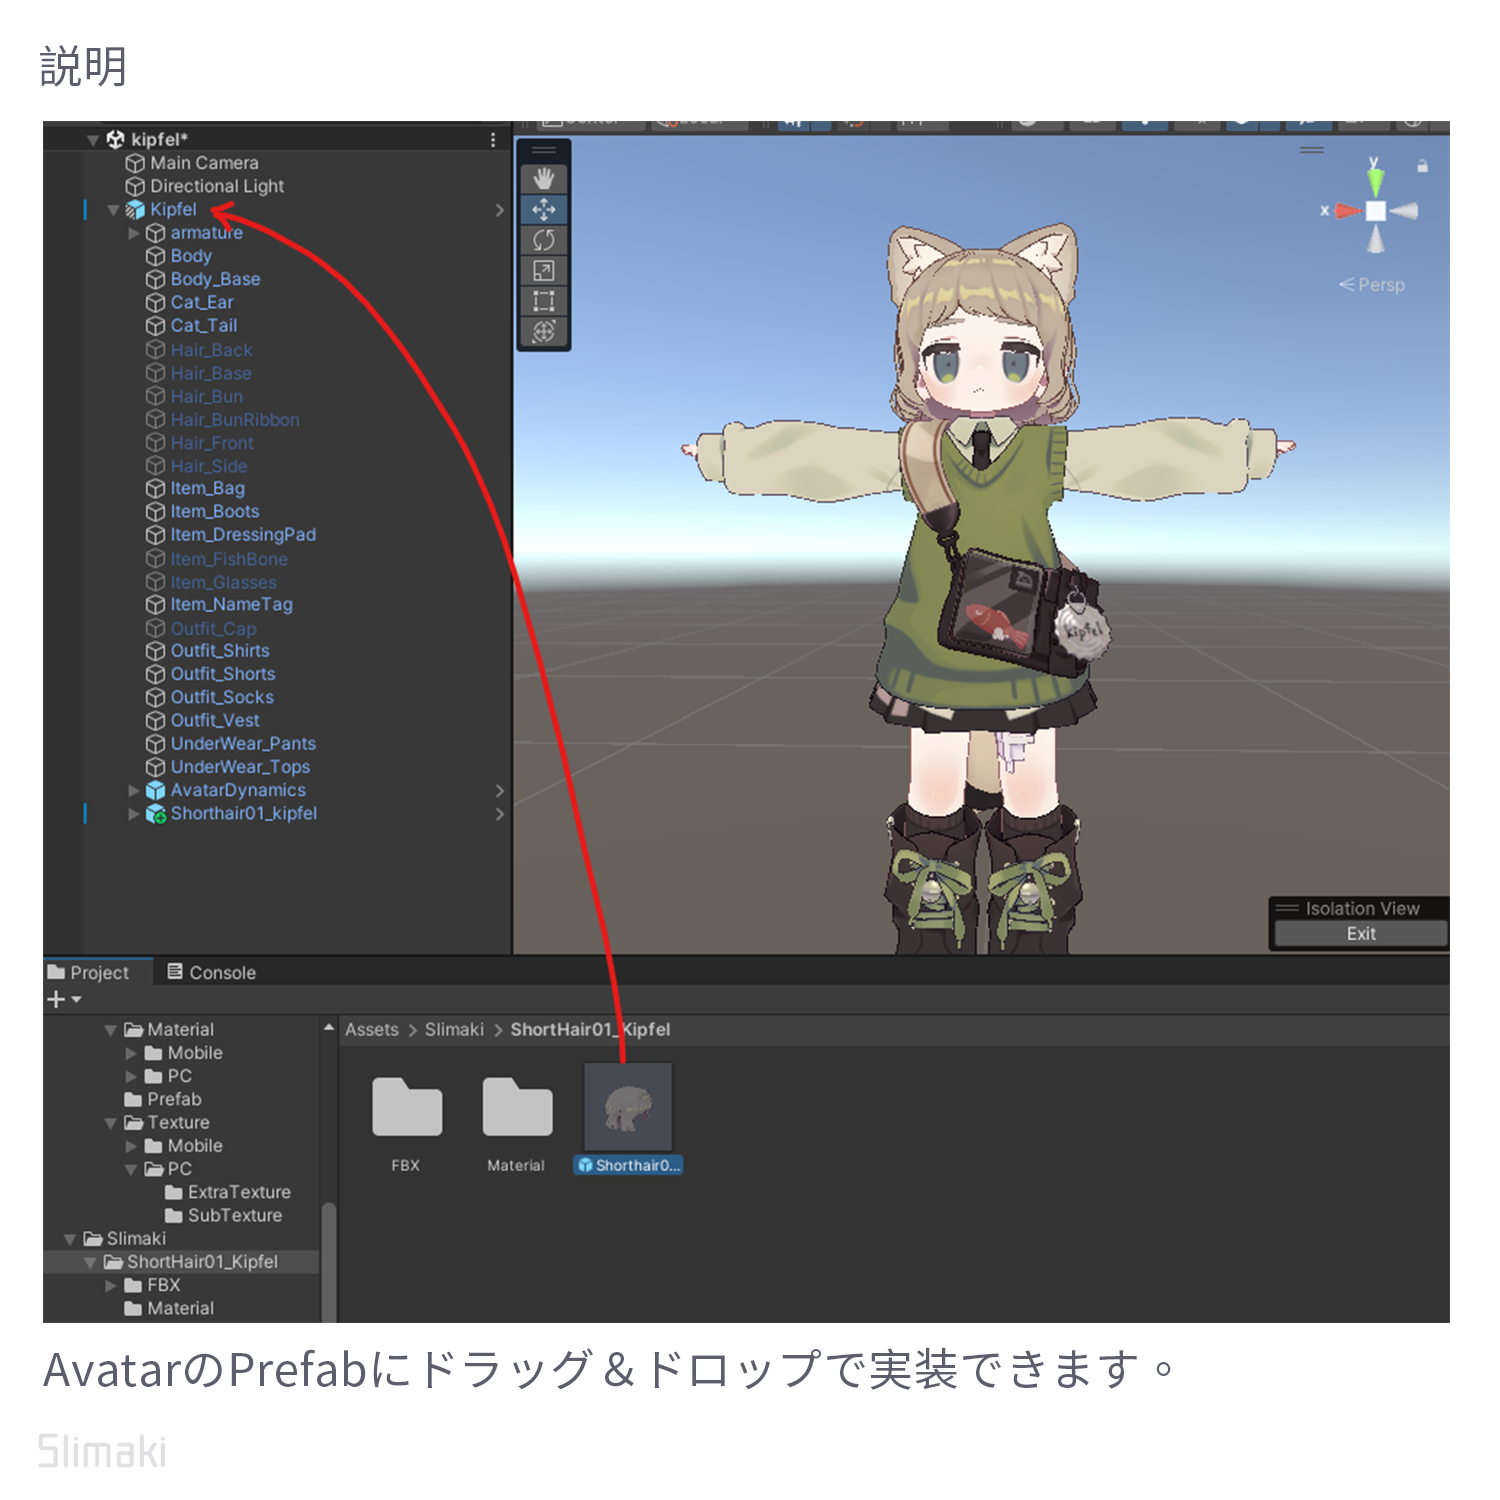Click the Assets breadcrumb link

371,1029
